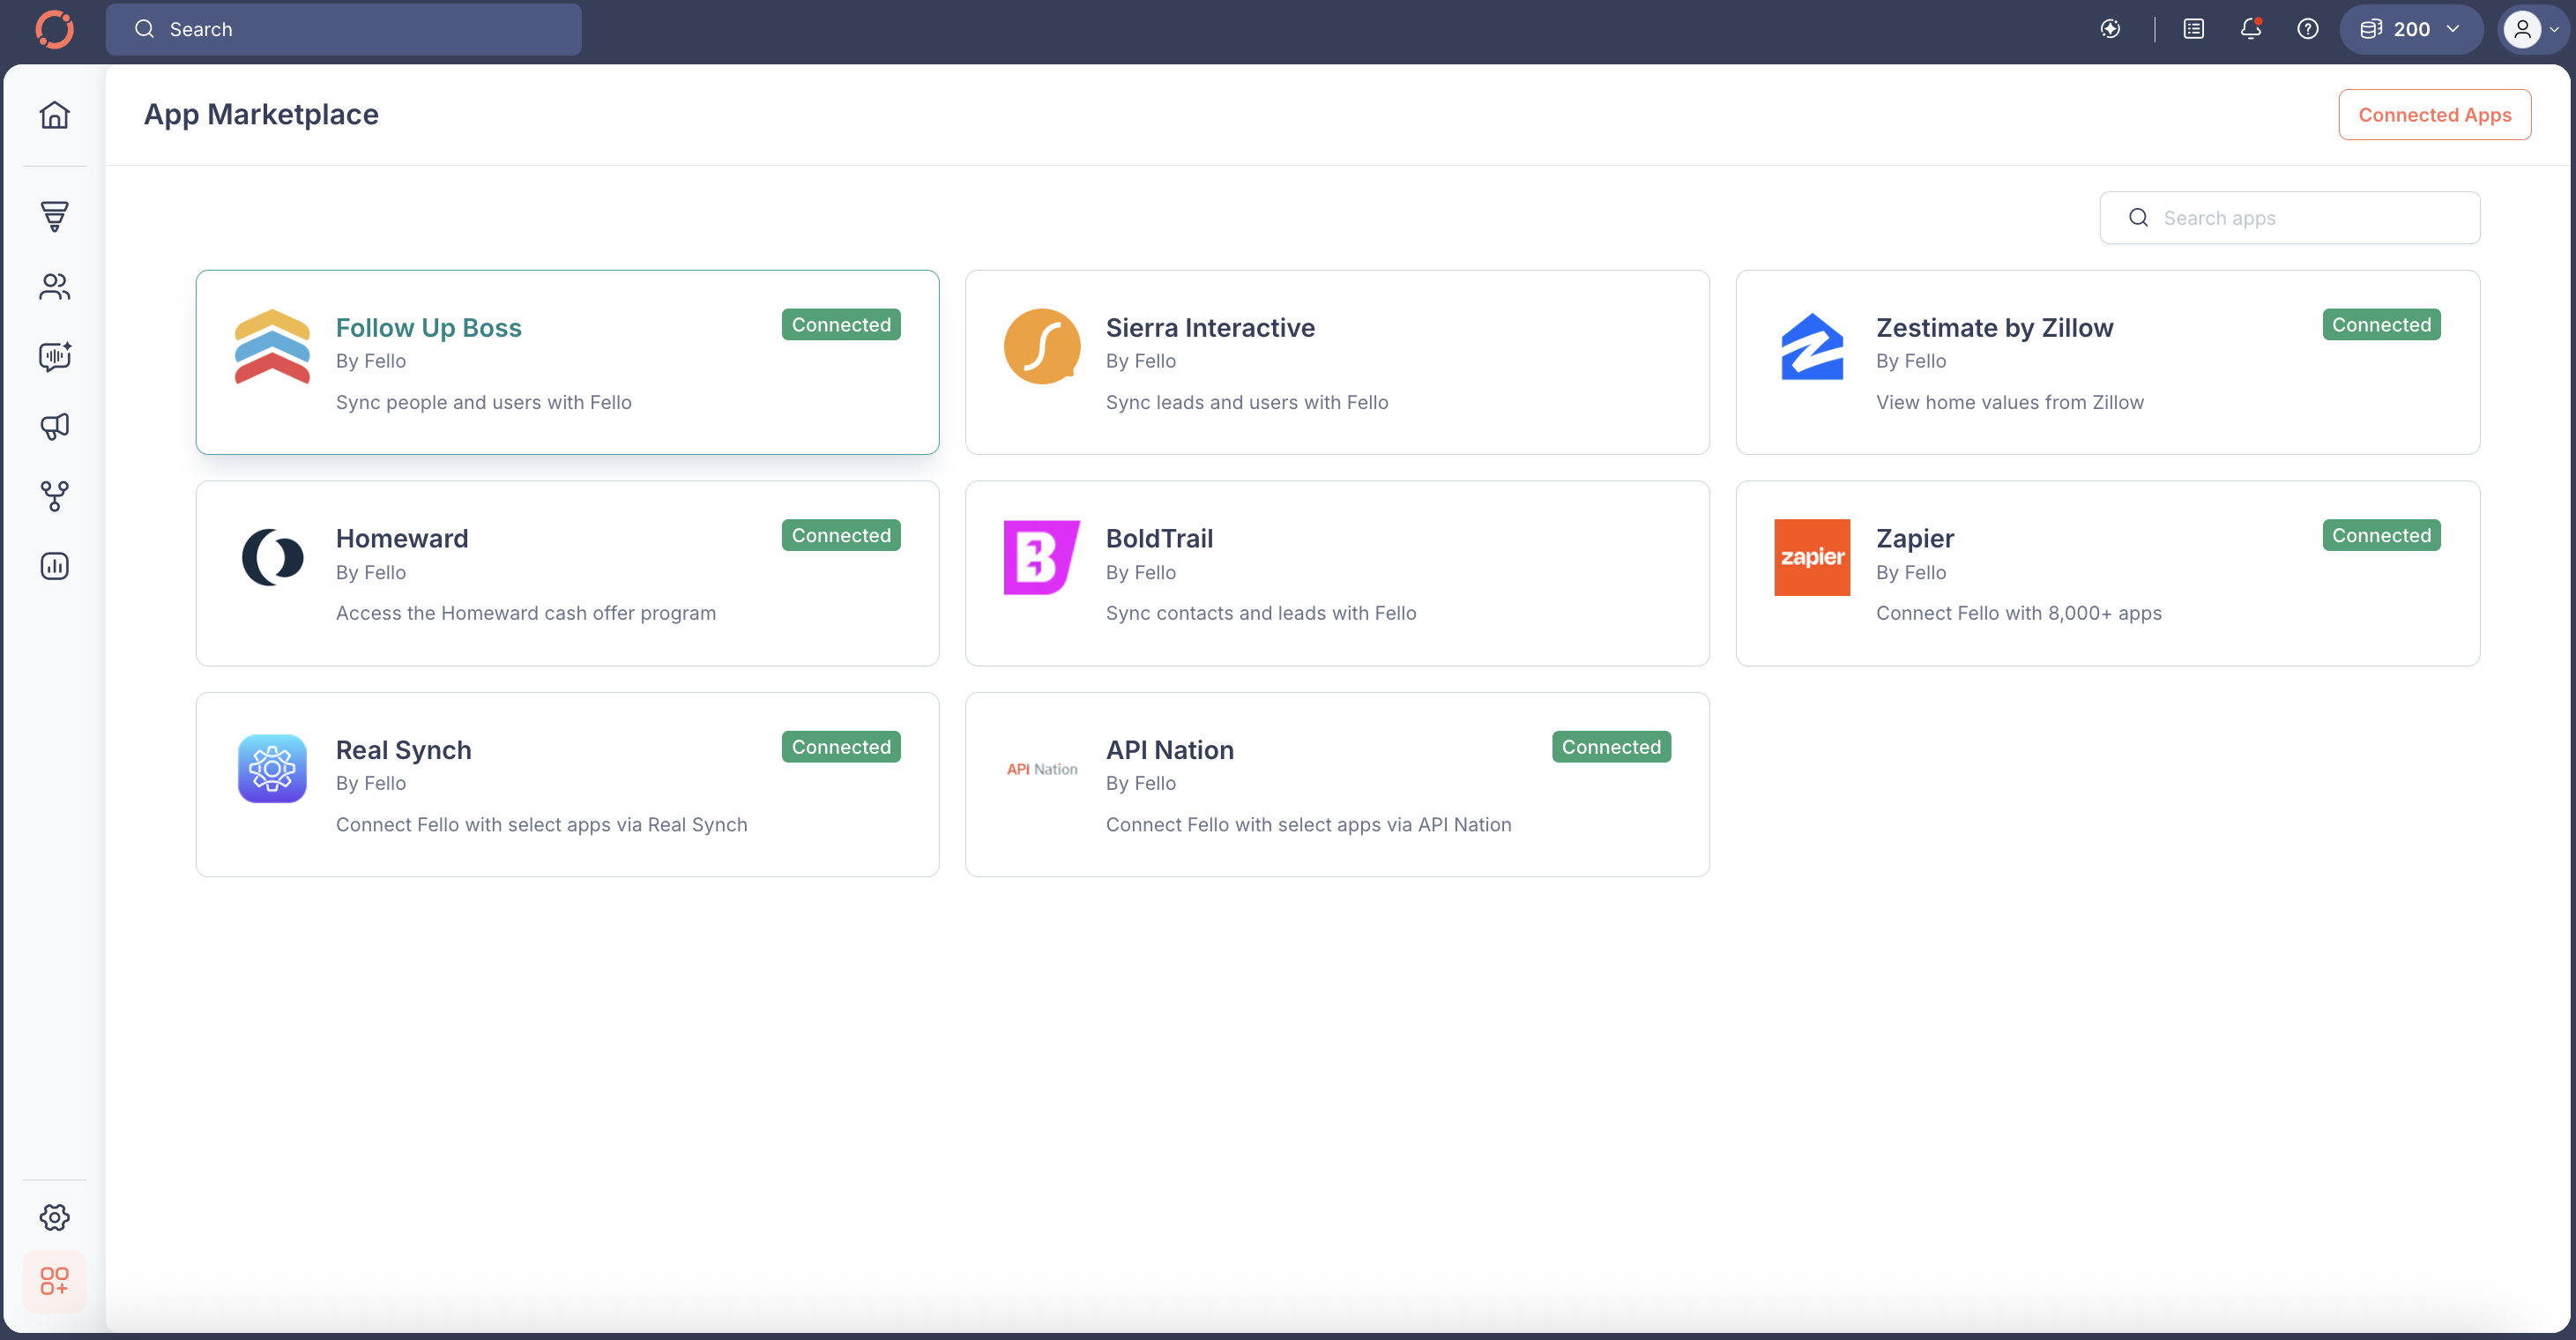Open the Zapier app title
Image resolution: width=2576 pixels, height=1340 pixels.
coord(1914,538)
